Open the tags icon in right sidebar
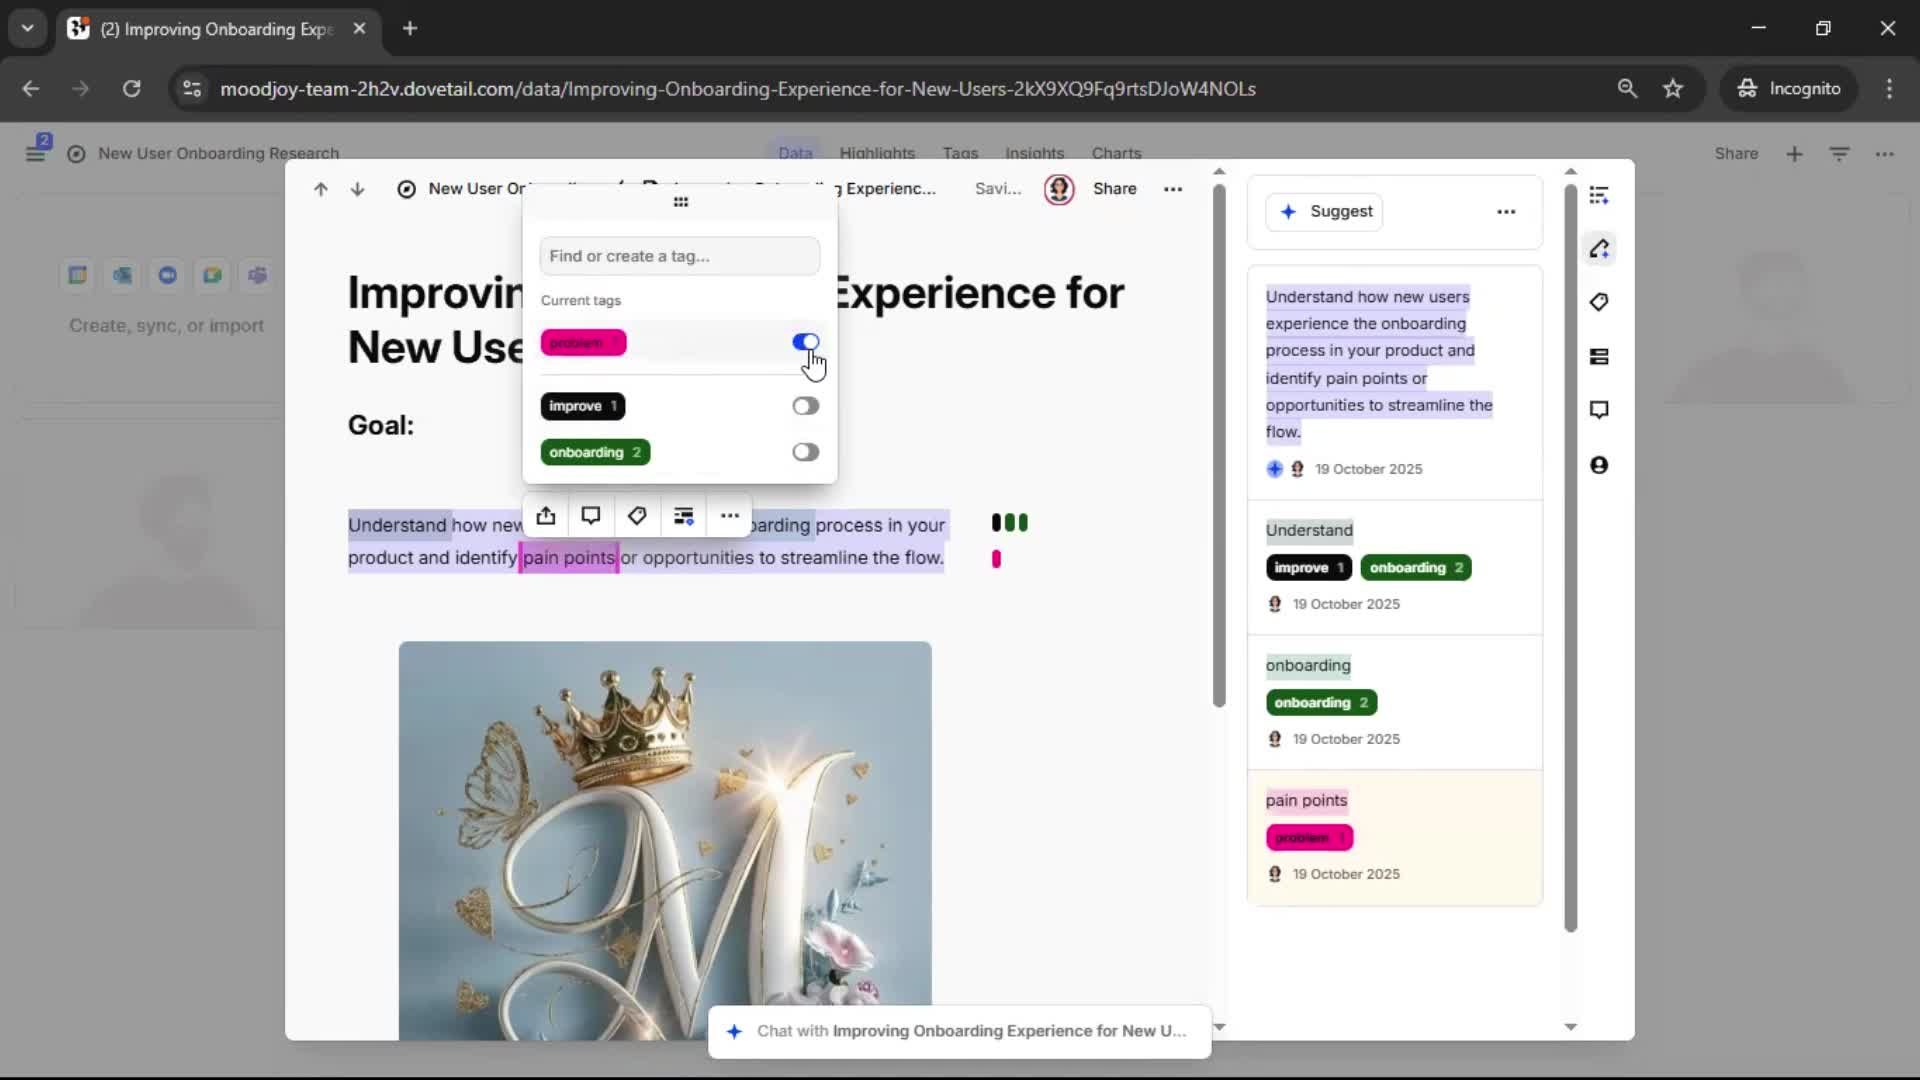 [x=1599, y=302]
